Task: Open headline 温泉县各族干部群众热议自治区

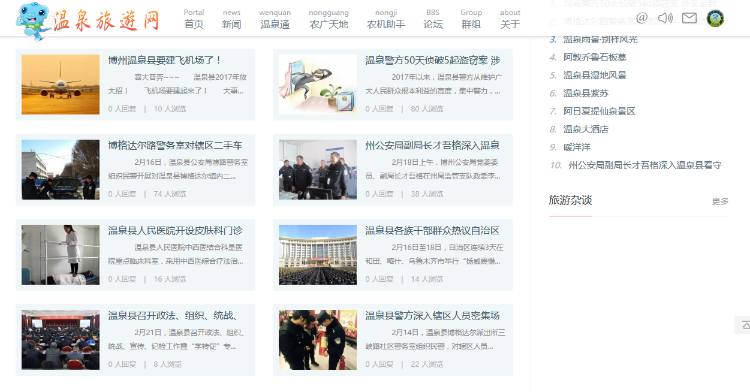Action: click(432, 230)
